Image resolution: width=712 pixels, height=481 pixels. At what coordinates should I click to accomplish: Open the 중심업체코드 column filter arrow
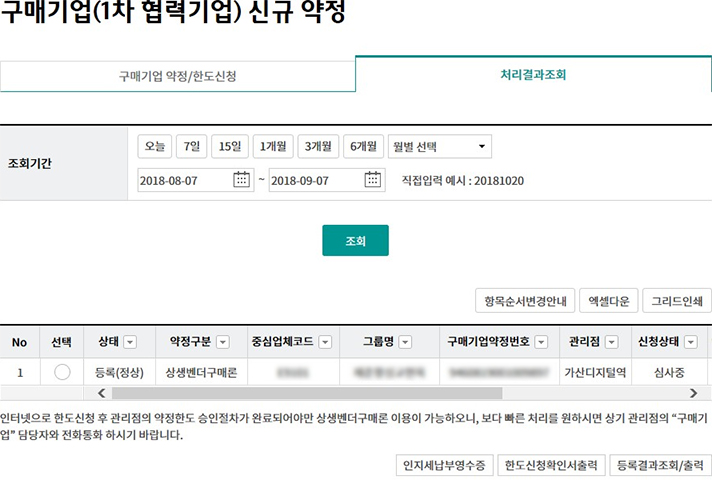pos(323,342)
